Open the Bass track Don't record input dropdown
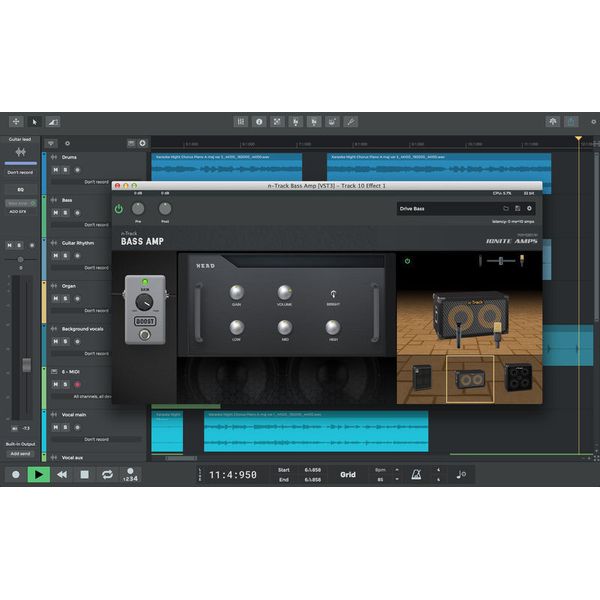 point(81,225)
